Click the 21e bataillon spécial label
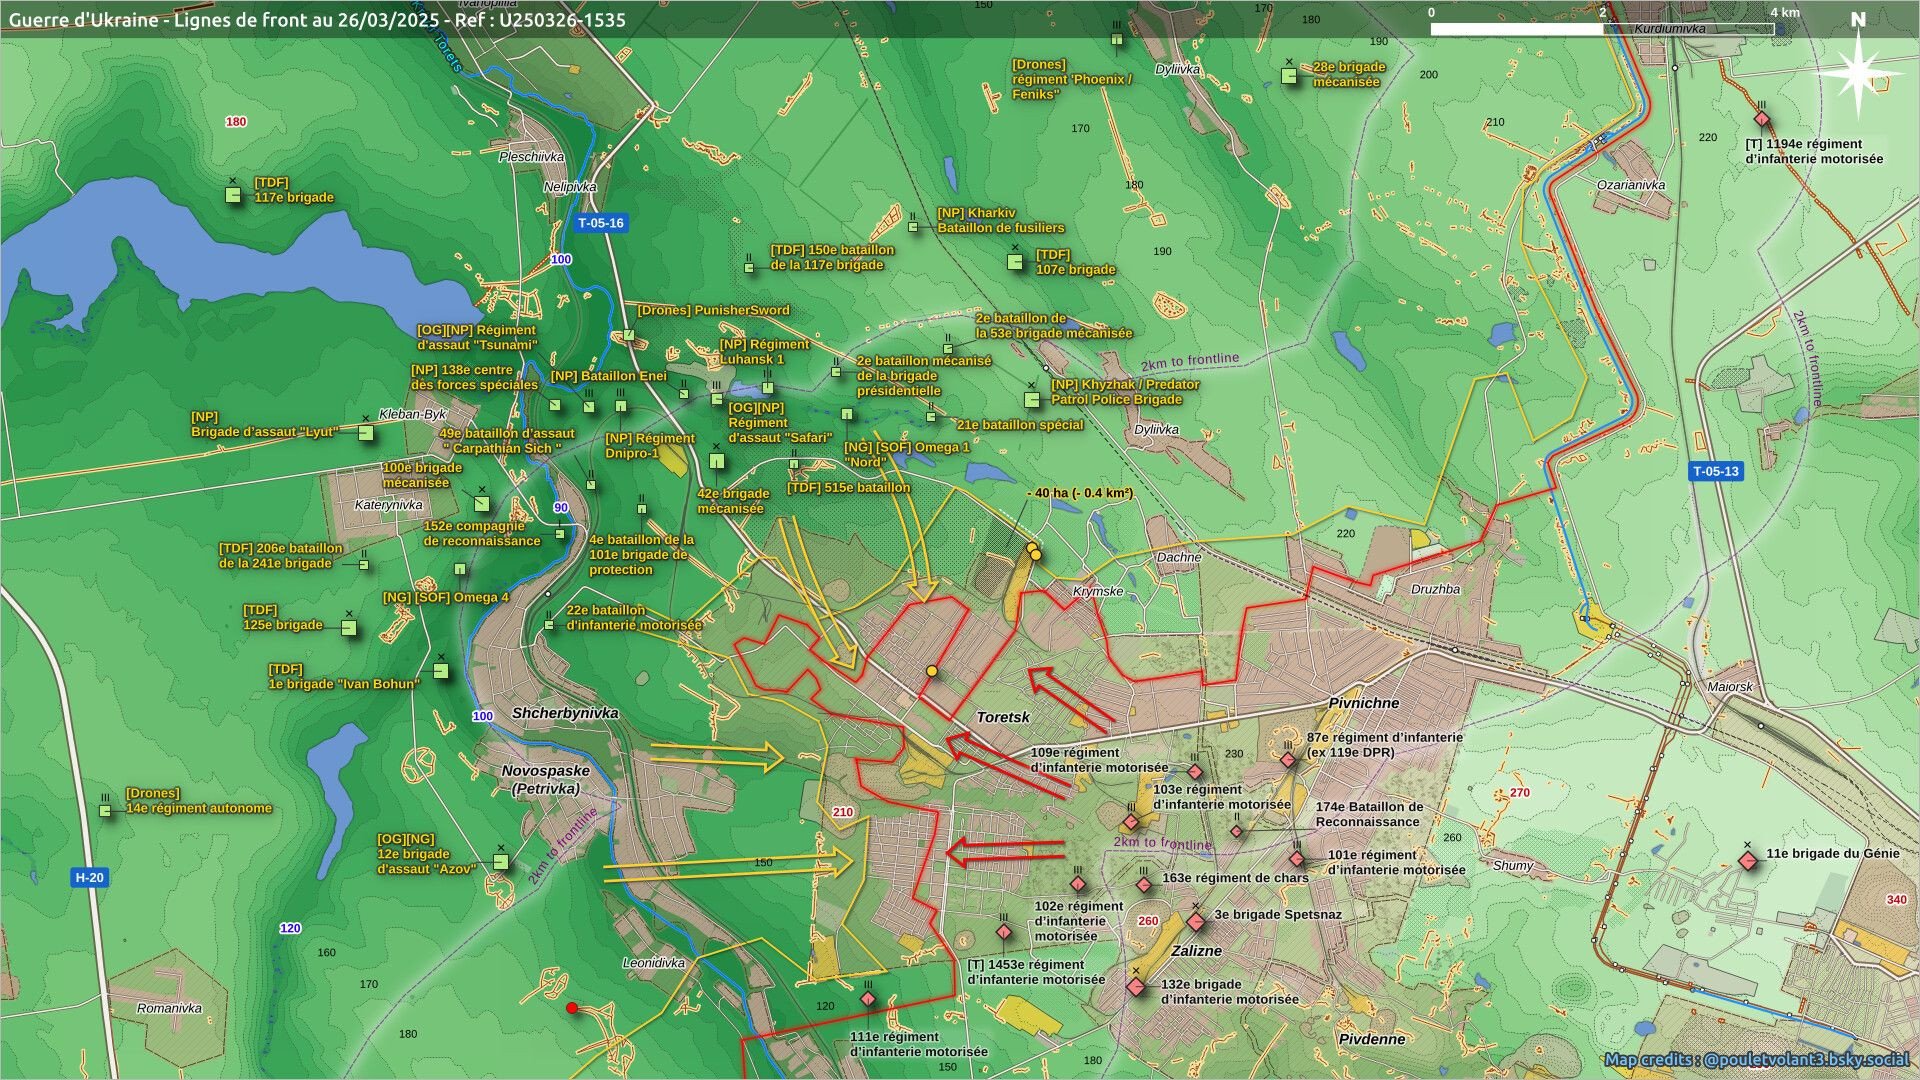 click(x=1020, y=424)
